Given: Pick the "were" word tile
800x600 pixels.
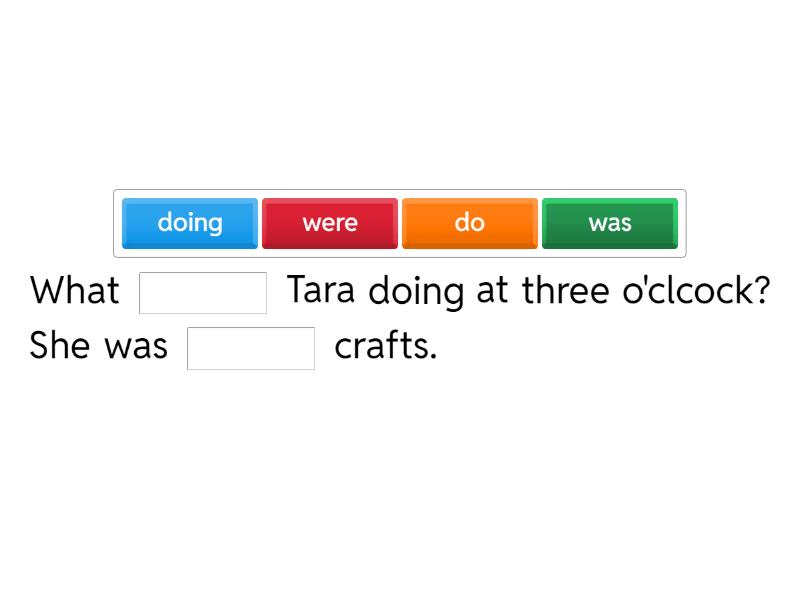Looking at the screenshot, I should point(330,223).
